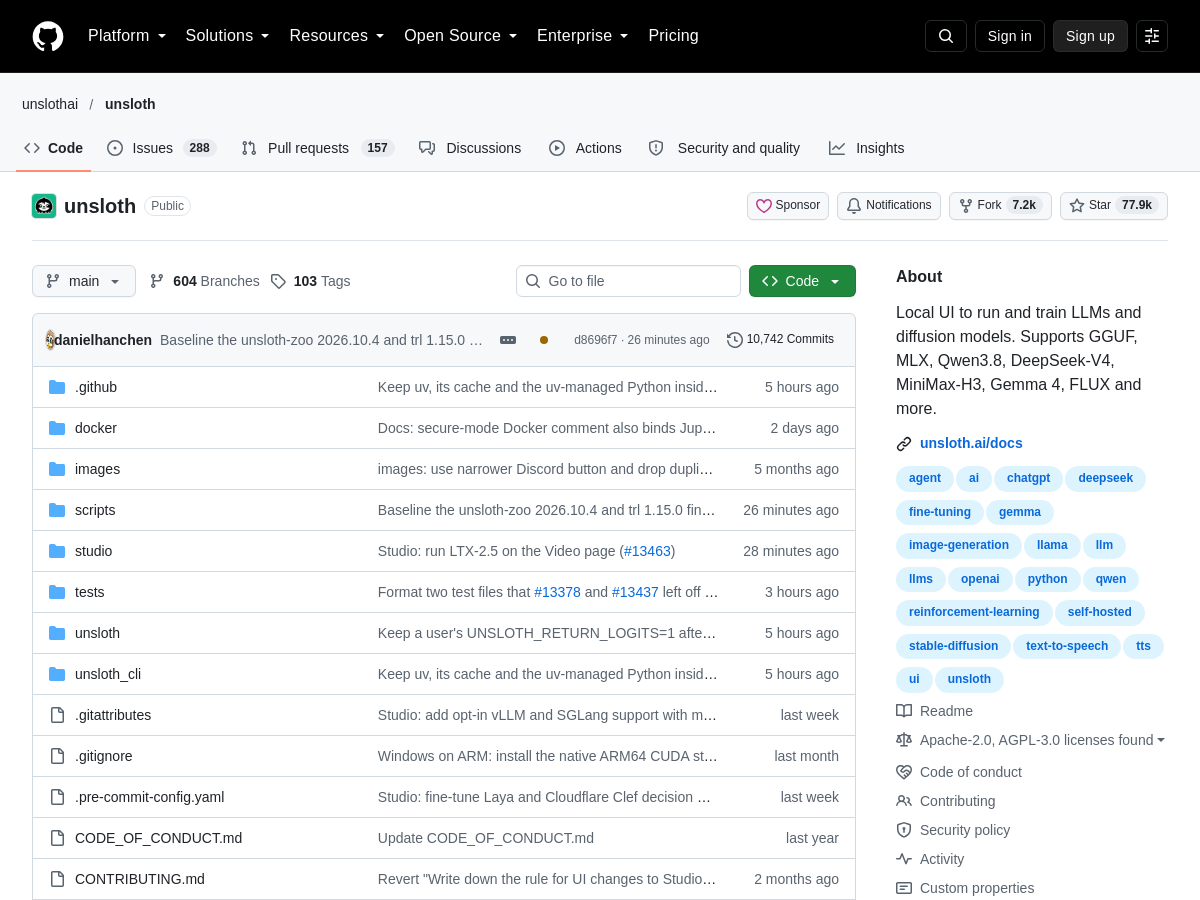Viewport: 1200px width, 900px height.
Task: Click the link icon beside unsloth.ai/docs
Action: point(904,444)
